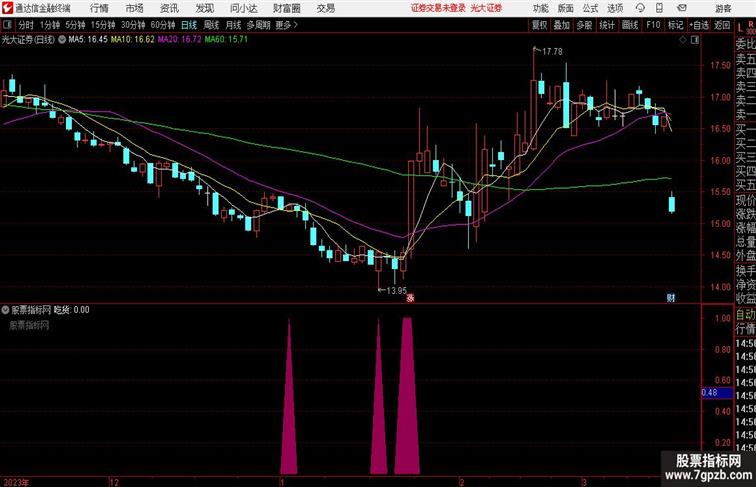Open the 选项 menu
Image resolution: width=756 pixels, height=487 pixels.
tap(615, 8)
